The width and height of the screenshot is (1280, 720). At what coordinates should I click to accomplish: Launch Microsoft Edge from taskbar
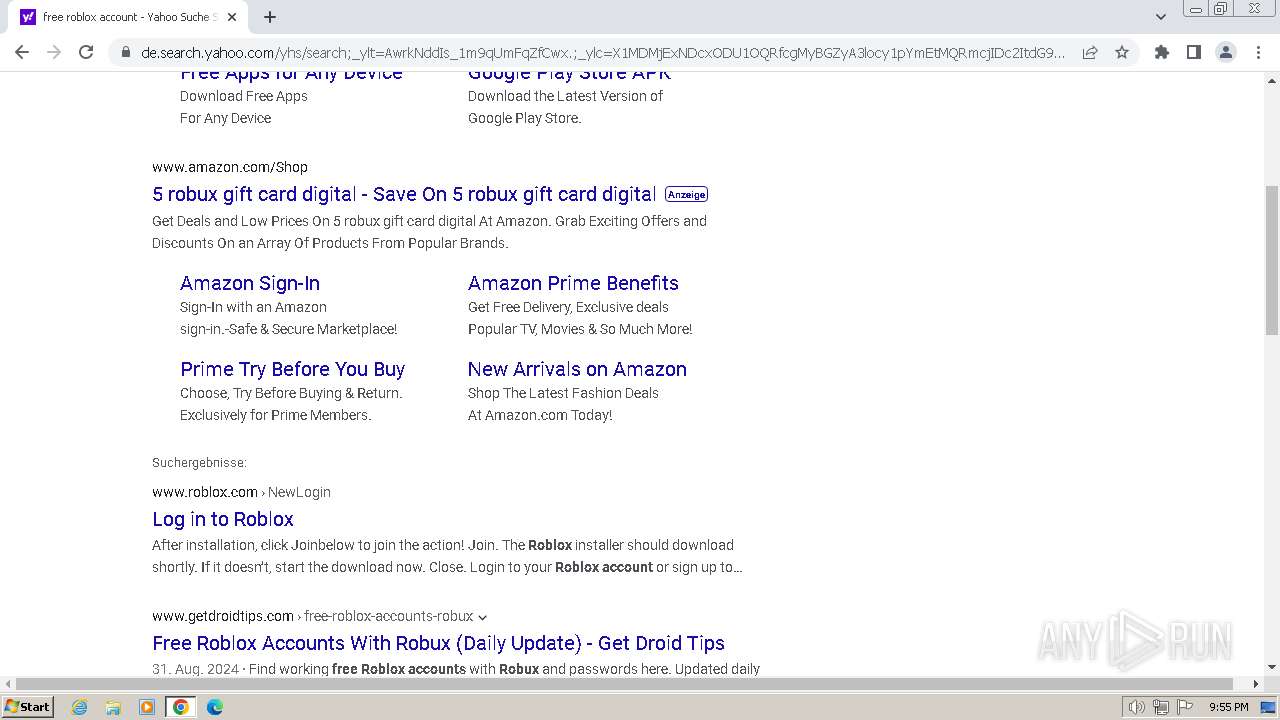coord(215,707)
